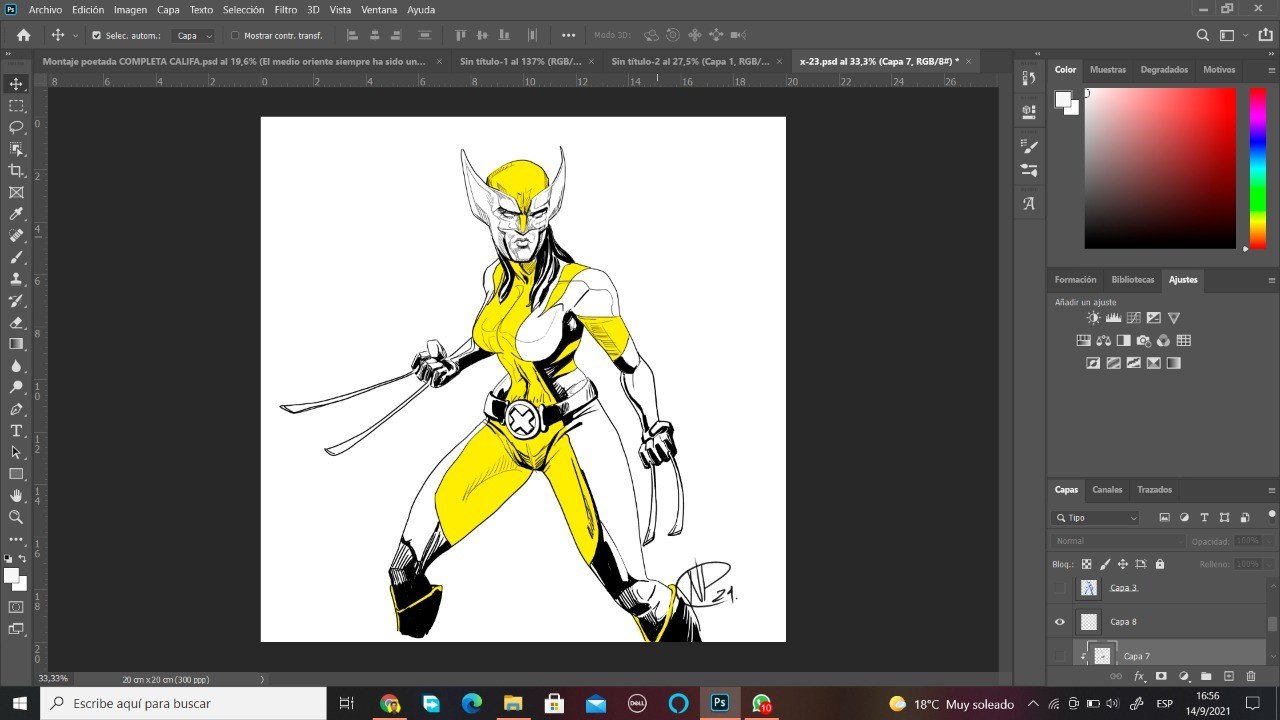Open the Capa menu
Screen dimensions: 1280x720
point(168,9)
